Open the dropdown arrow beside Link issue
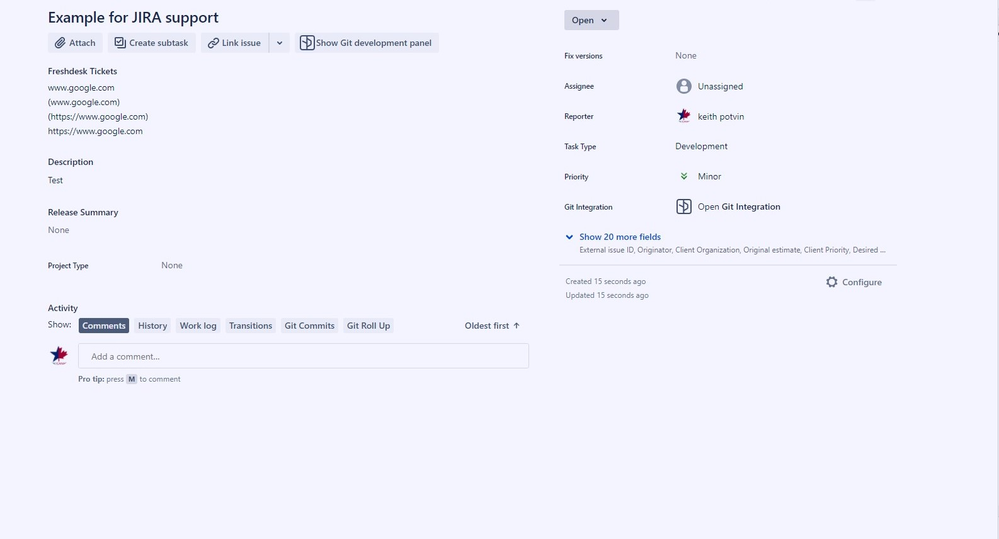The image size is (999, 539). 279,43
